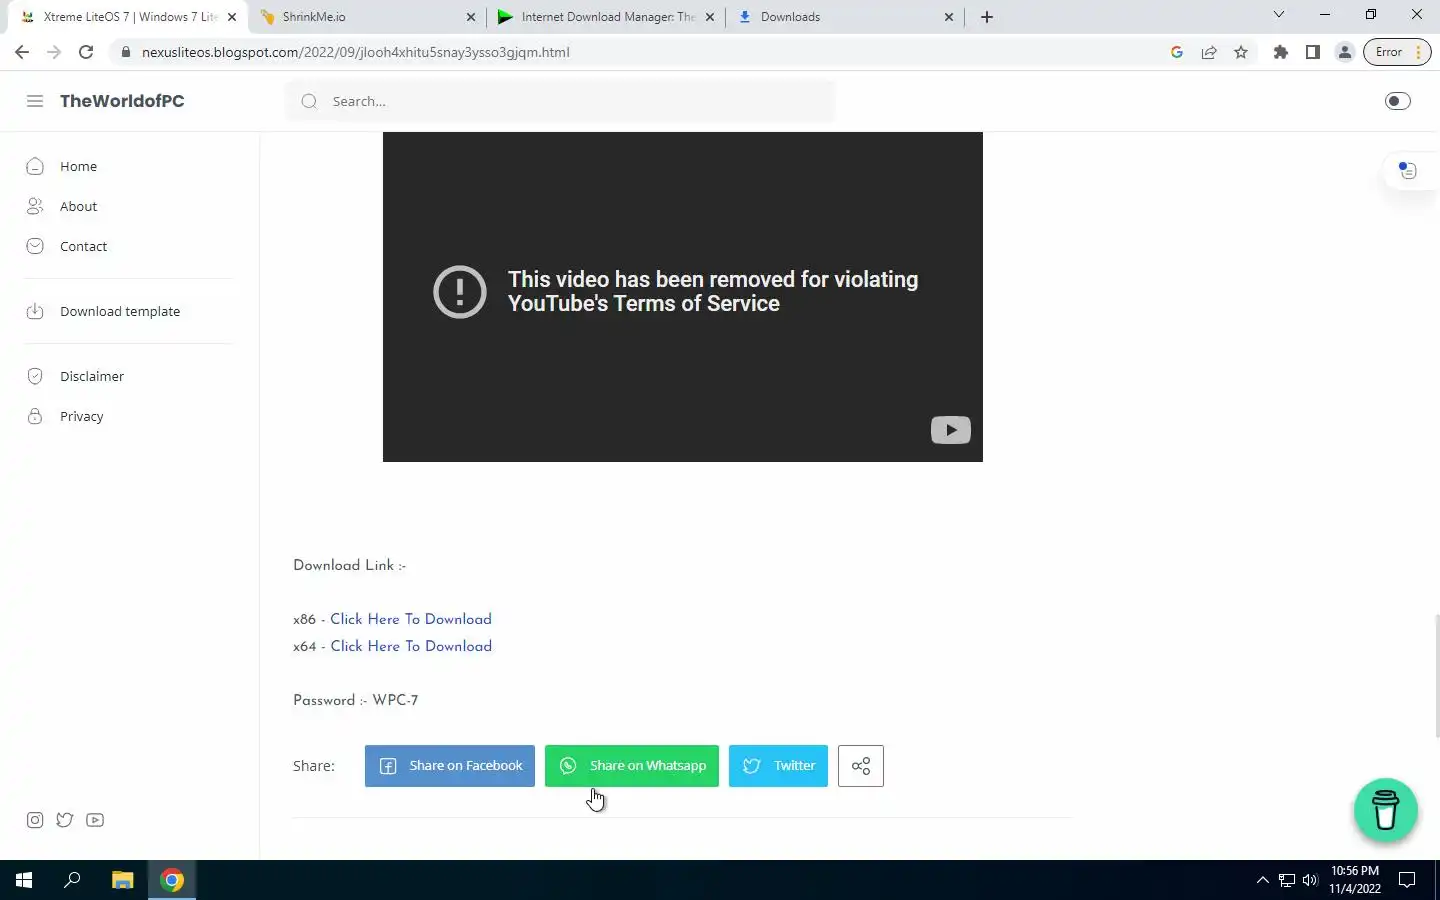This screenshot has width=1440, height=900.
Task: Close the ShrinkMe.io tab
Action: tap(471, 17)
